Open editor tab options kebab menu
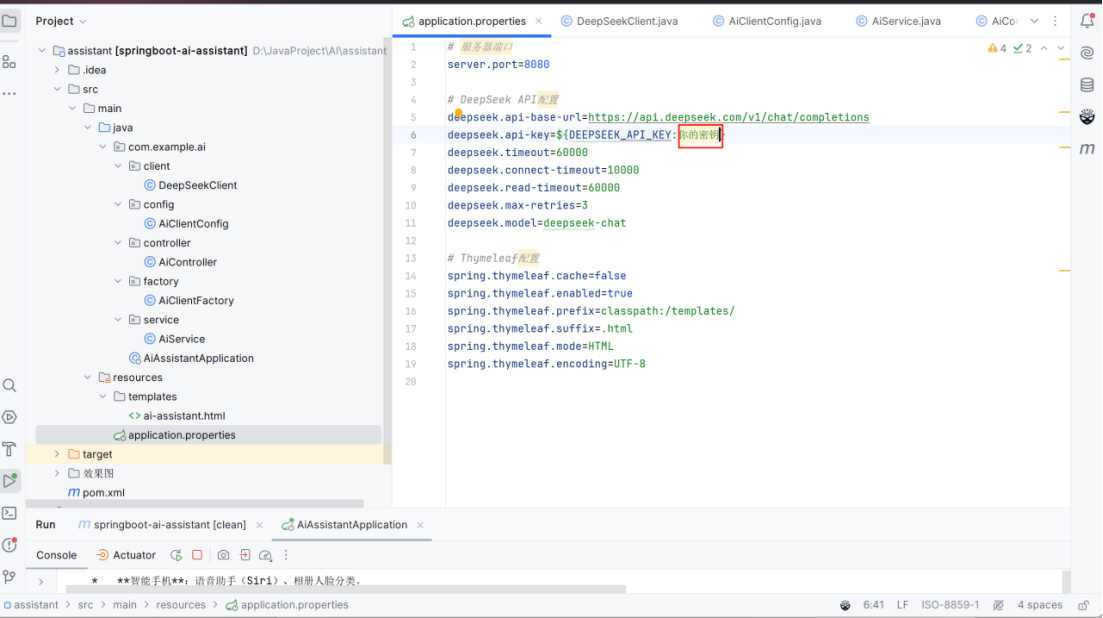Screen dimensions: 1103x618 [x=1055, y=21]
